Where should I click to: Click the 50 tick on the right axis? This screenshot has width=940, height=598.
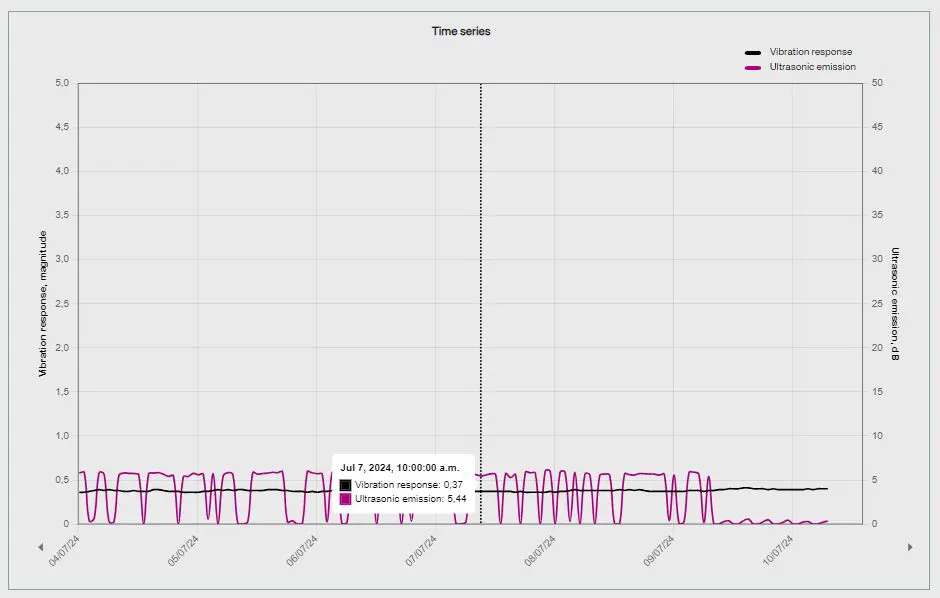click(876, 83)
